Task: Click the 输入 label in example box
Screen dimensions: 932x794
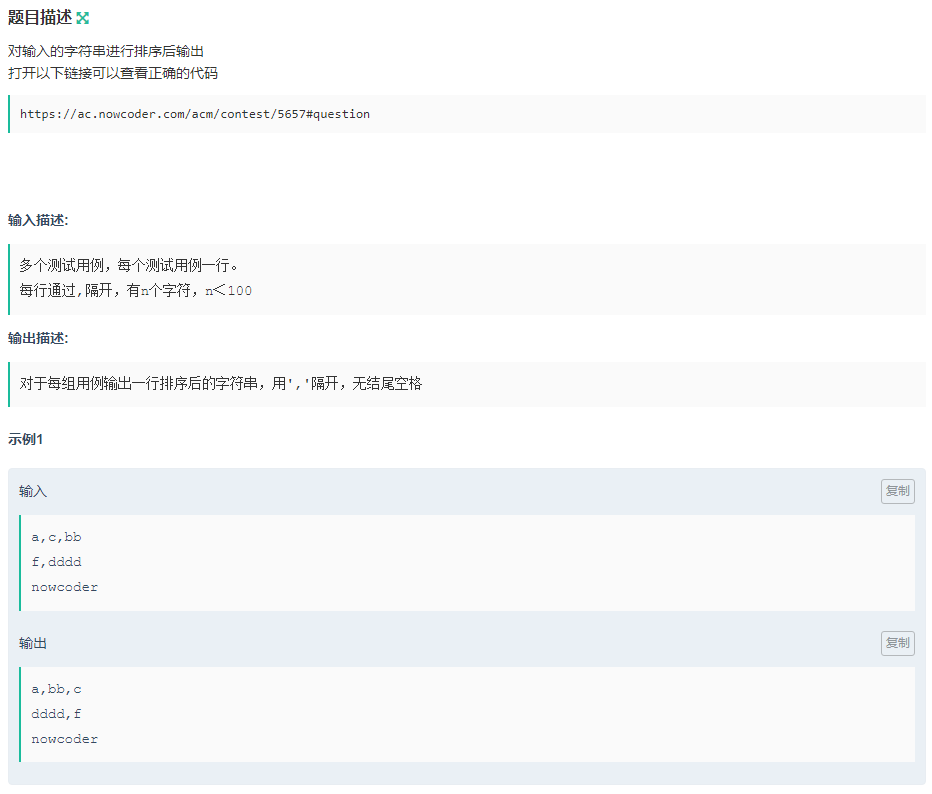Action: point(33,492)
